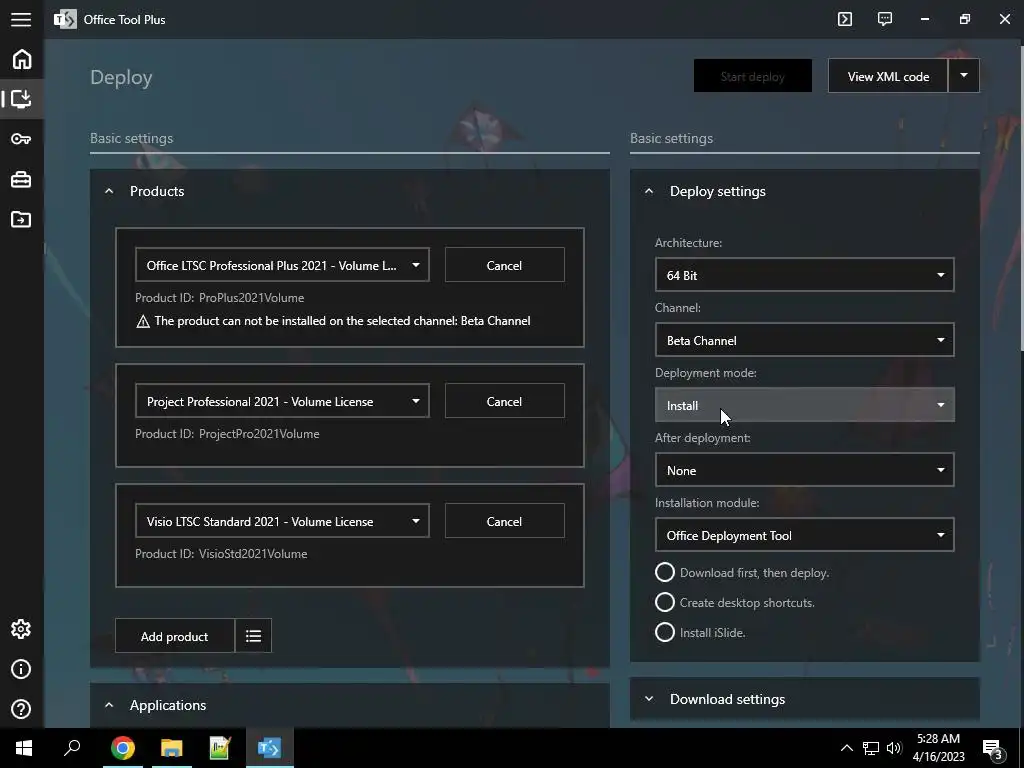Open the command box icon in title bar

click(845, 19)
